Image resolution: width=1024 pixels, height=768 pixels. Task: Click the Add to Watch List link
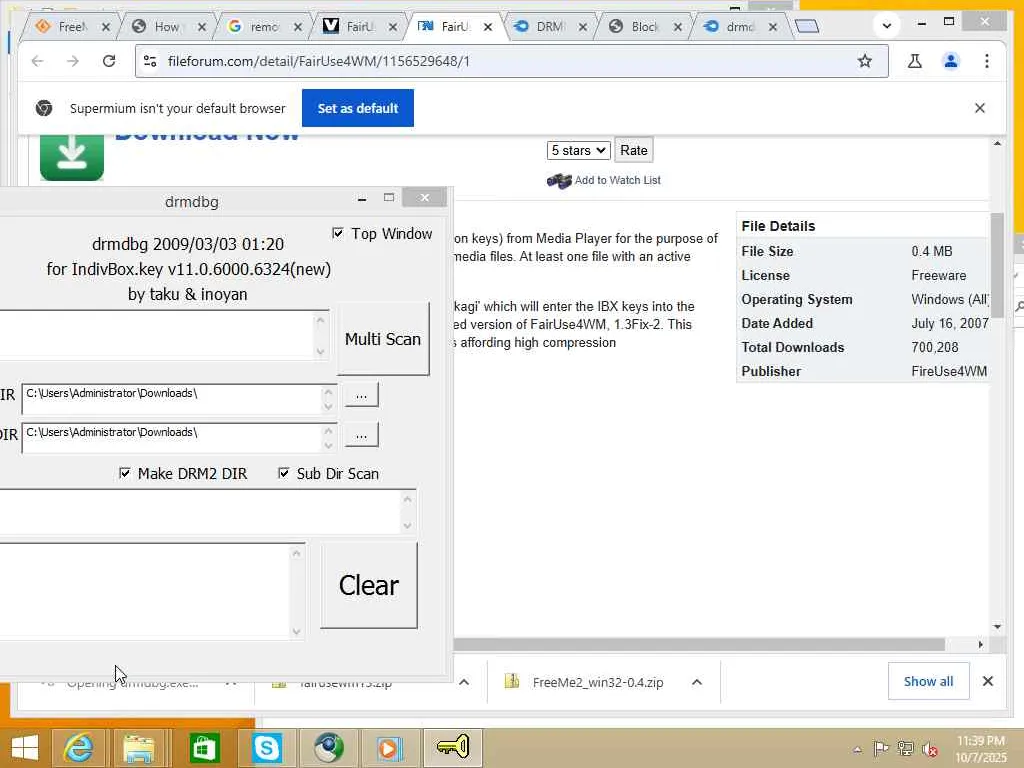(x=617, y=180)
